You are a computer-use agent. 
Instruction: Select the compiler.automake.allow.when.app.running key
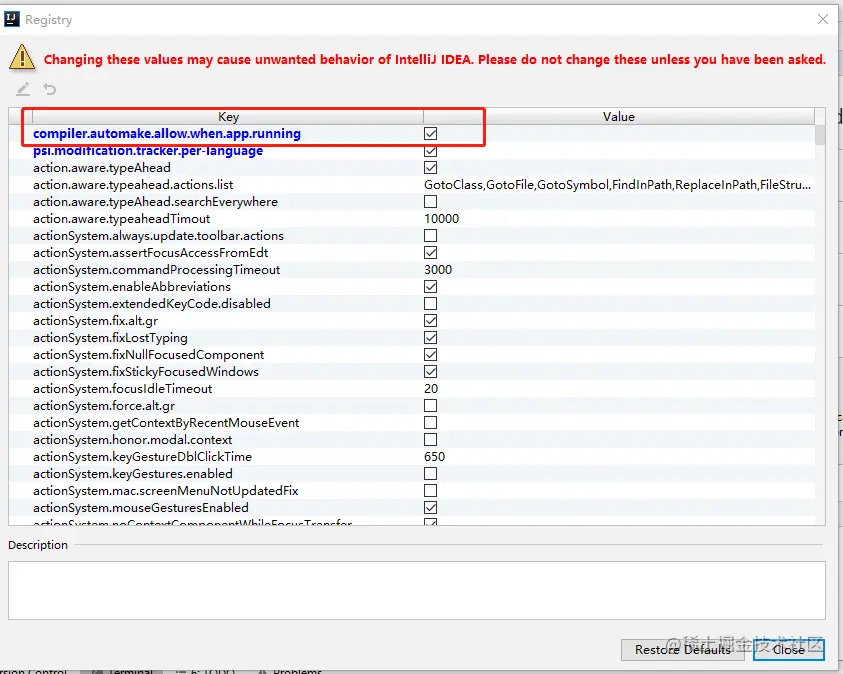(x=167, y=133)
